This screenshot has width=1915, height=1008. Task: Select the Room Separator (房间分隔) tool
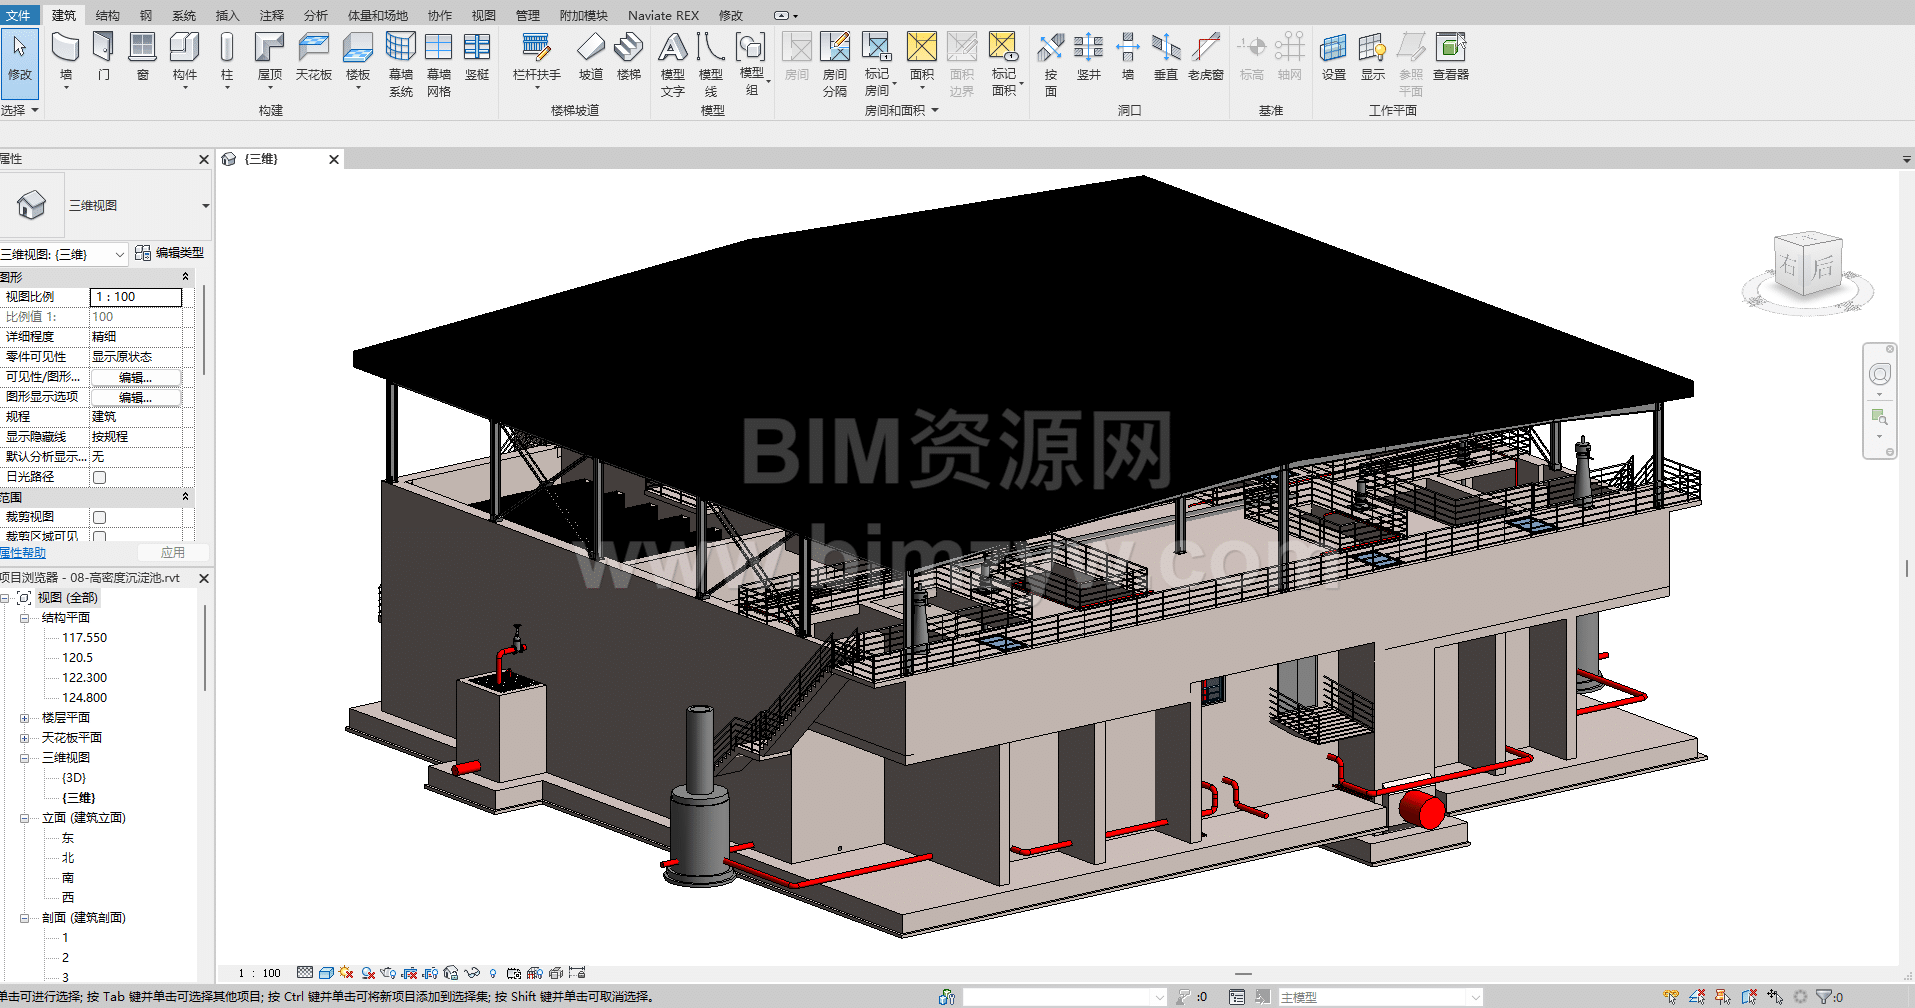tap(835, 63)
